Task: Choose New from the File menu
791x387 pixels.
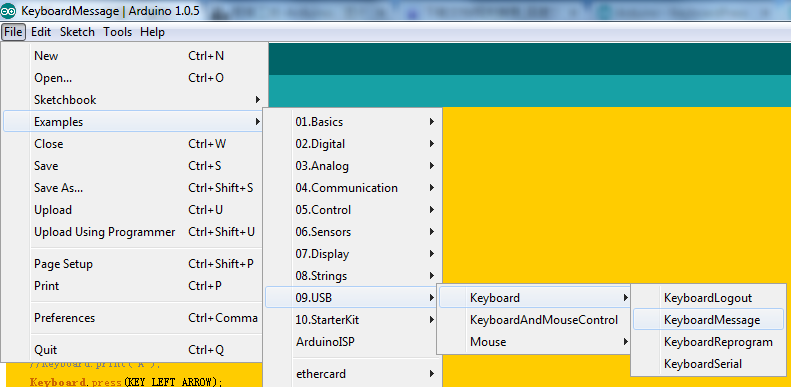Action: click(x=133, y=56)
